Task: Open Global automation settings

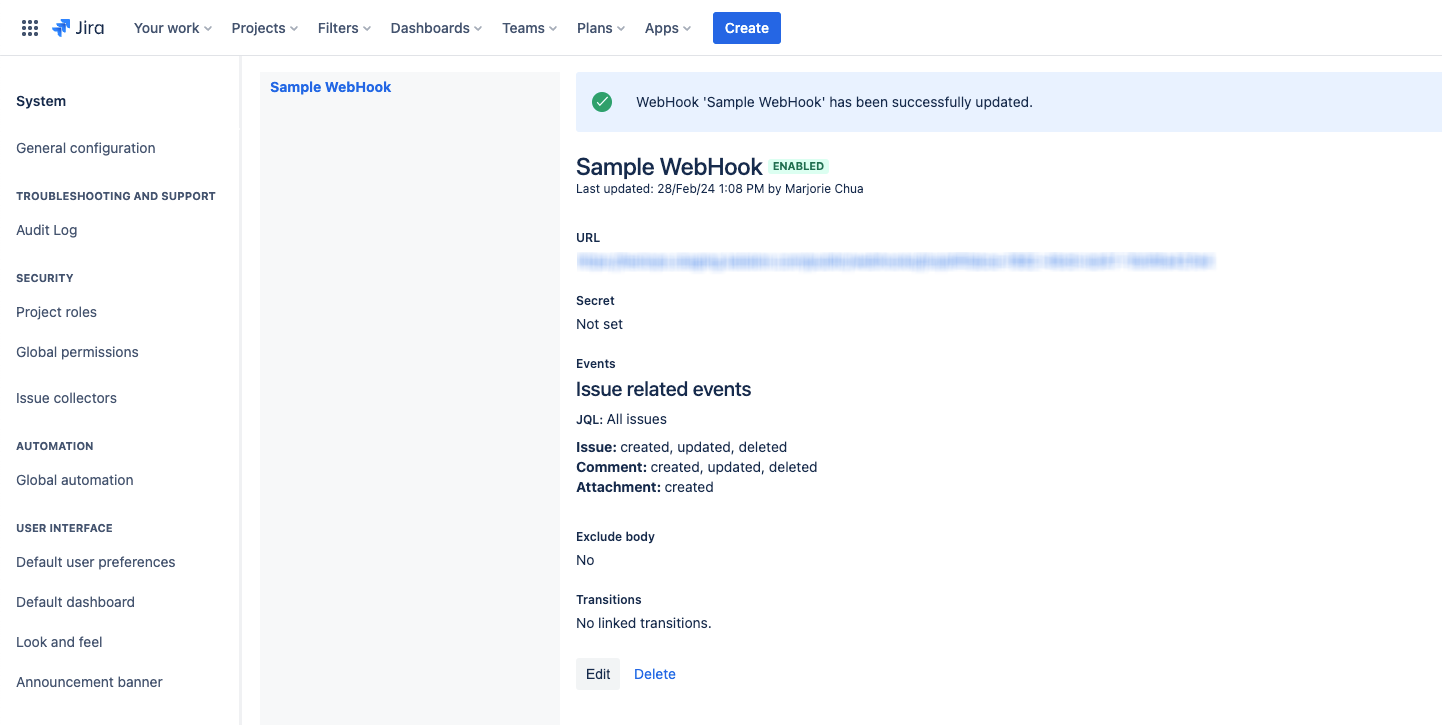Action: coord(74,480)
